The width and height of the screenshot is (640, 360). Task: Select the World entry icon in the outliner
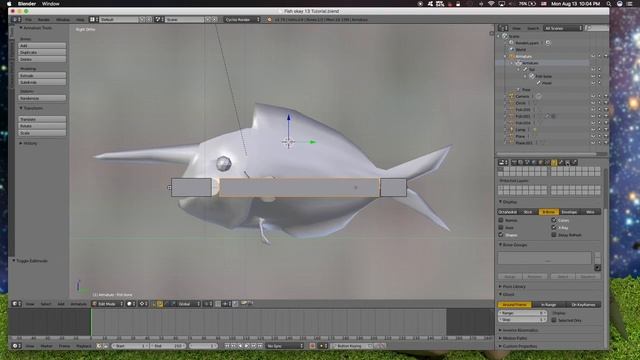click(511, 49)
